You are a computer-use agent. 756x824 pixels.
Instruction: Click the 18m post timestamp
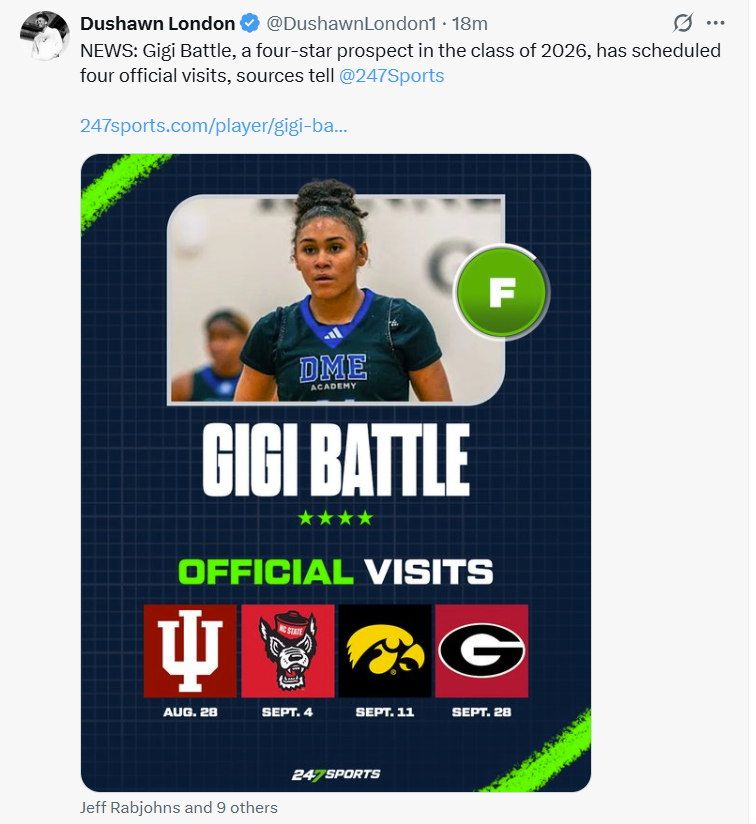click(x=470, y=24)
